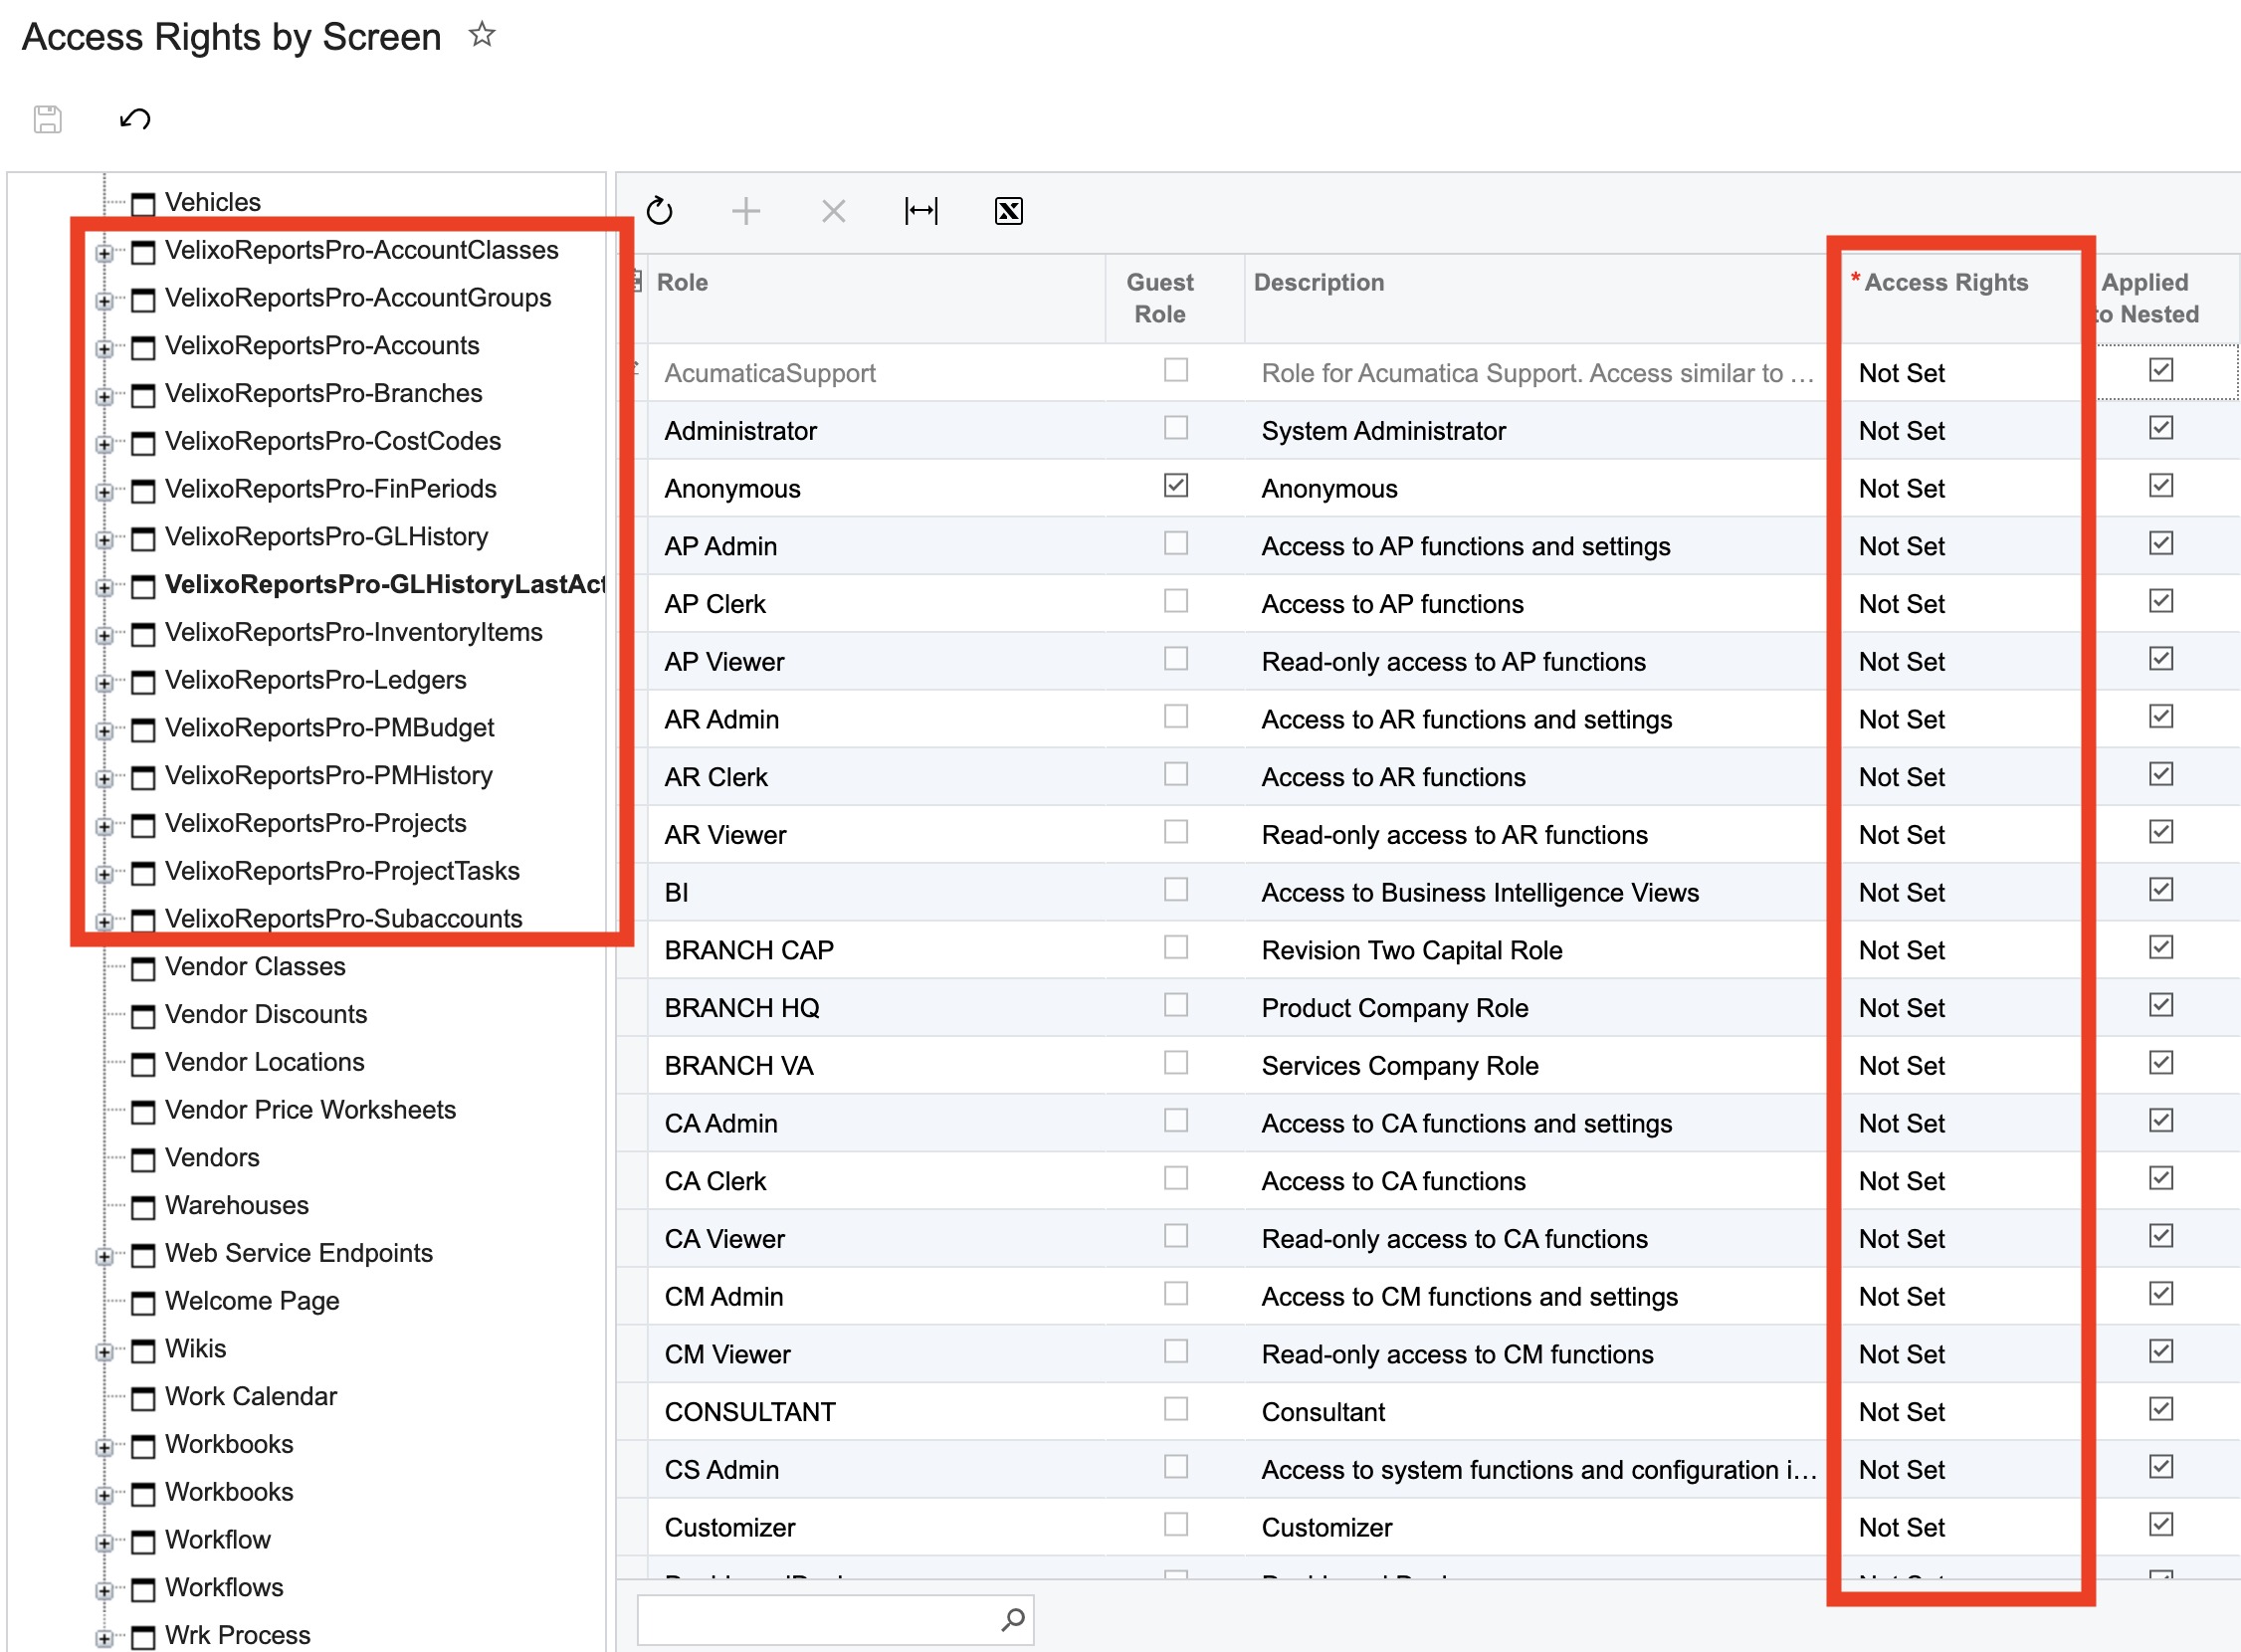Refresh the roles grid
The width and height of the screenshot is (2241, 1652).
click(660, 211)
